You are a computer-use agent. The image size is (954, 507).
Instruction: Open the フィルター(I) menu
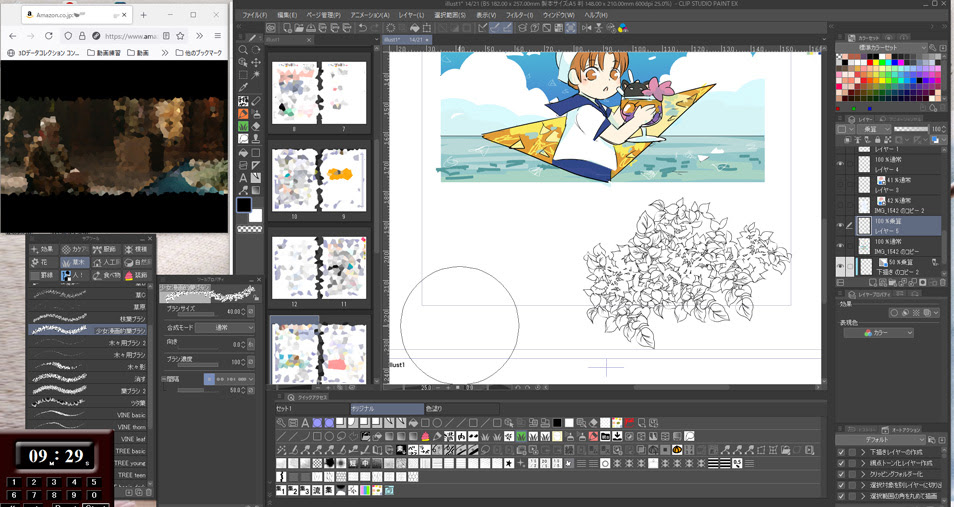[519, 15]
